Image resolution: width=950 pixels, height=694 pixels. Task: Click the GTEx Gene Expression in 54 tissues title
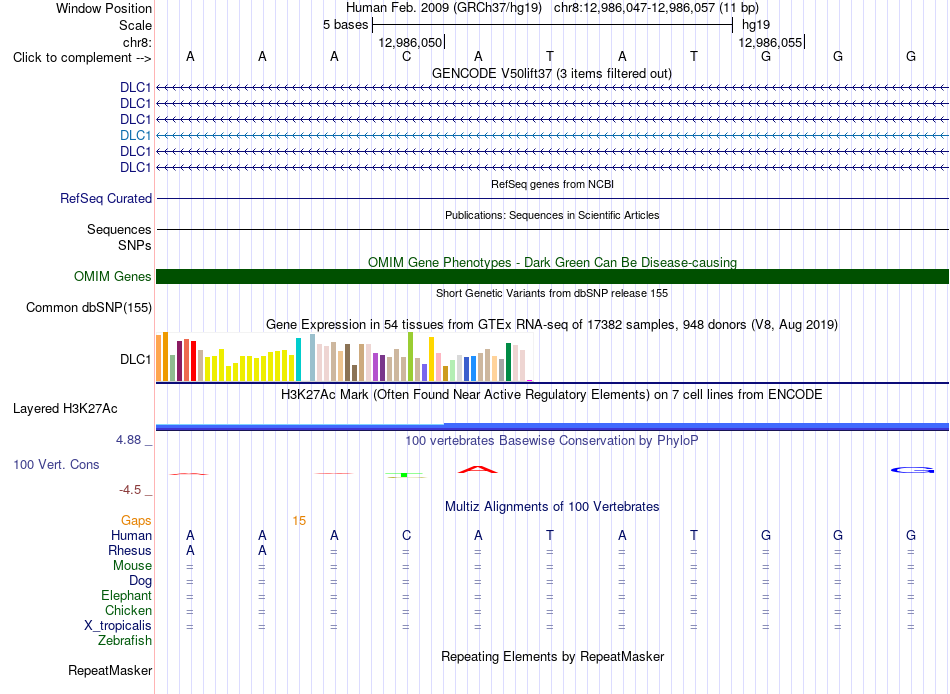[x=552, y=324]
